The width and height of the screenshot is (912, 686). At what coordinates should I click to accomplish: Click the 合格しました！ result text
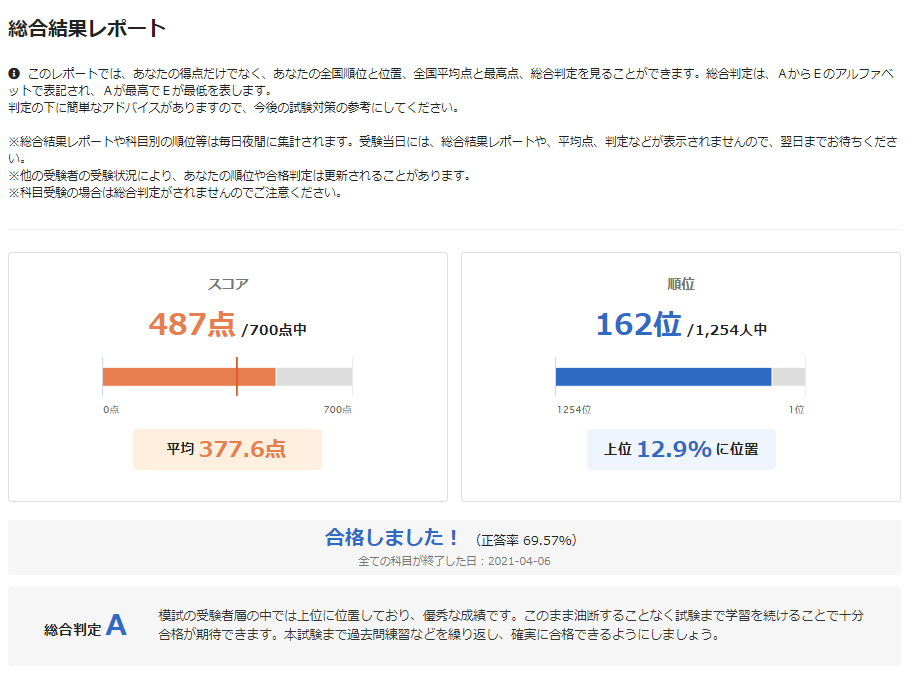(392, 537)
